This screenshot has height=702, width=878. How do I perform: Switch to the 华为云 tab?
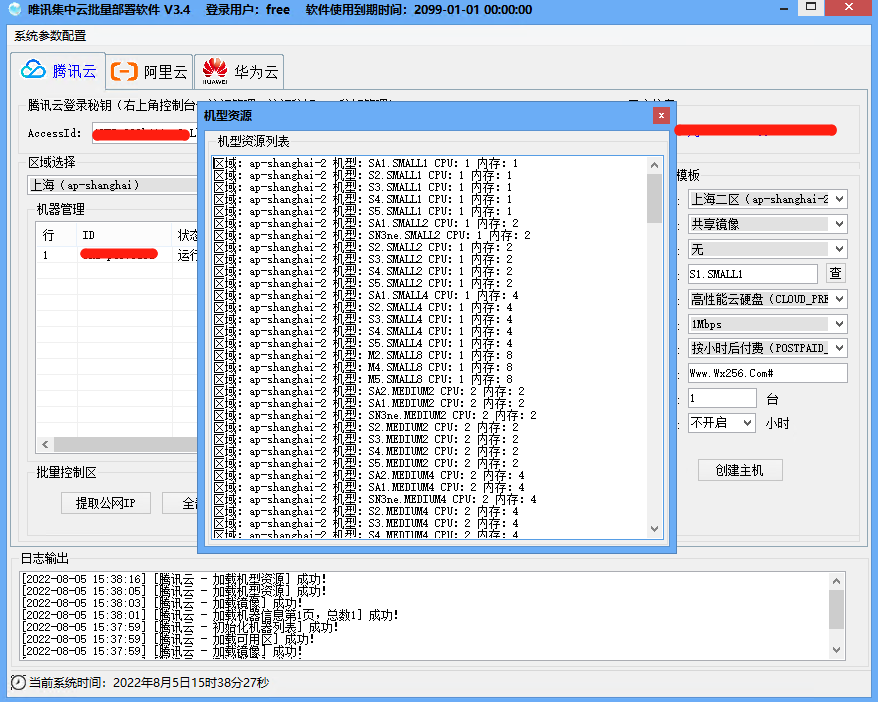click(x=239, y=72)
